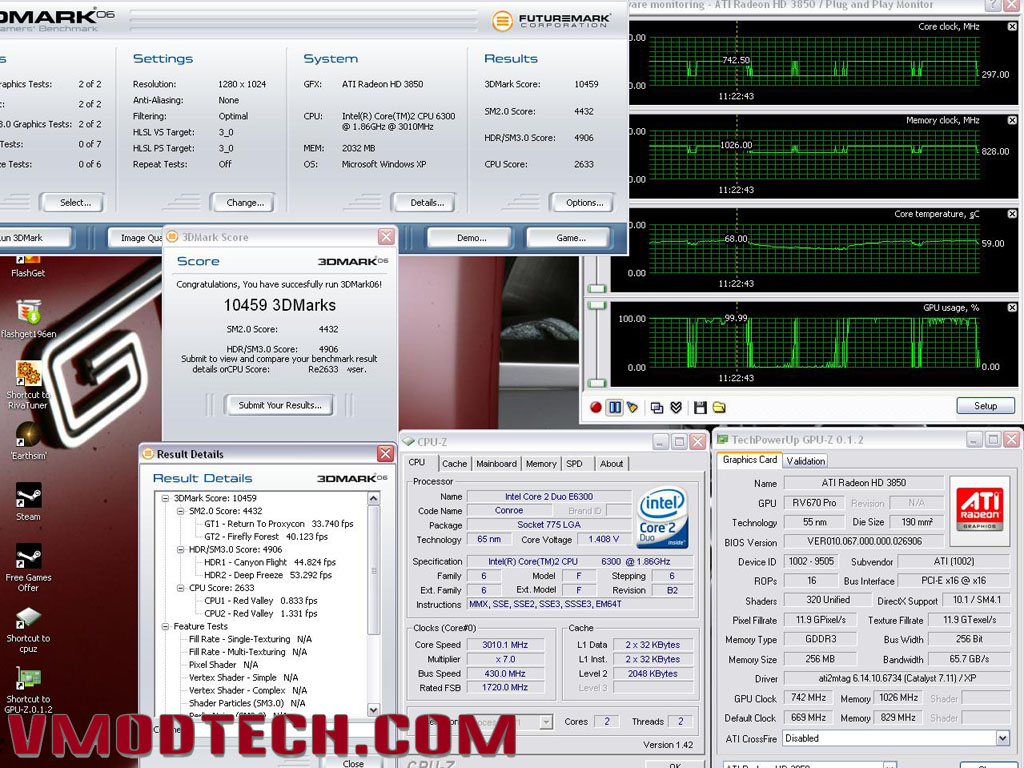Click the red record button in hardware monitor
Screen dimensions: 1024x768
(596, 408)
